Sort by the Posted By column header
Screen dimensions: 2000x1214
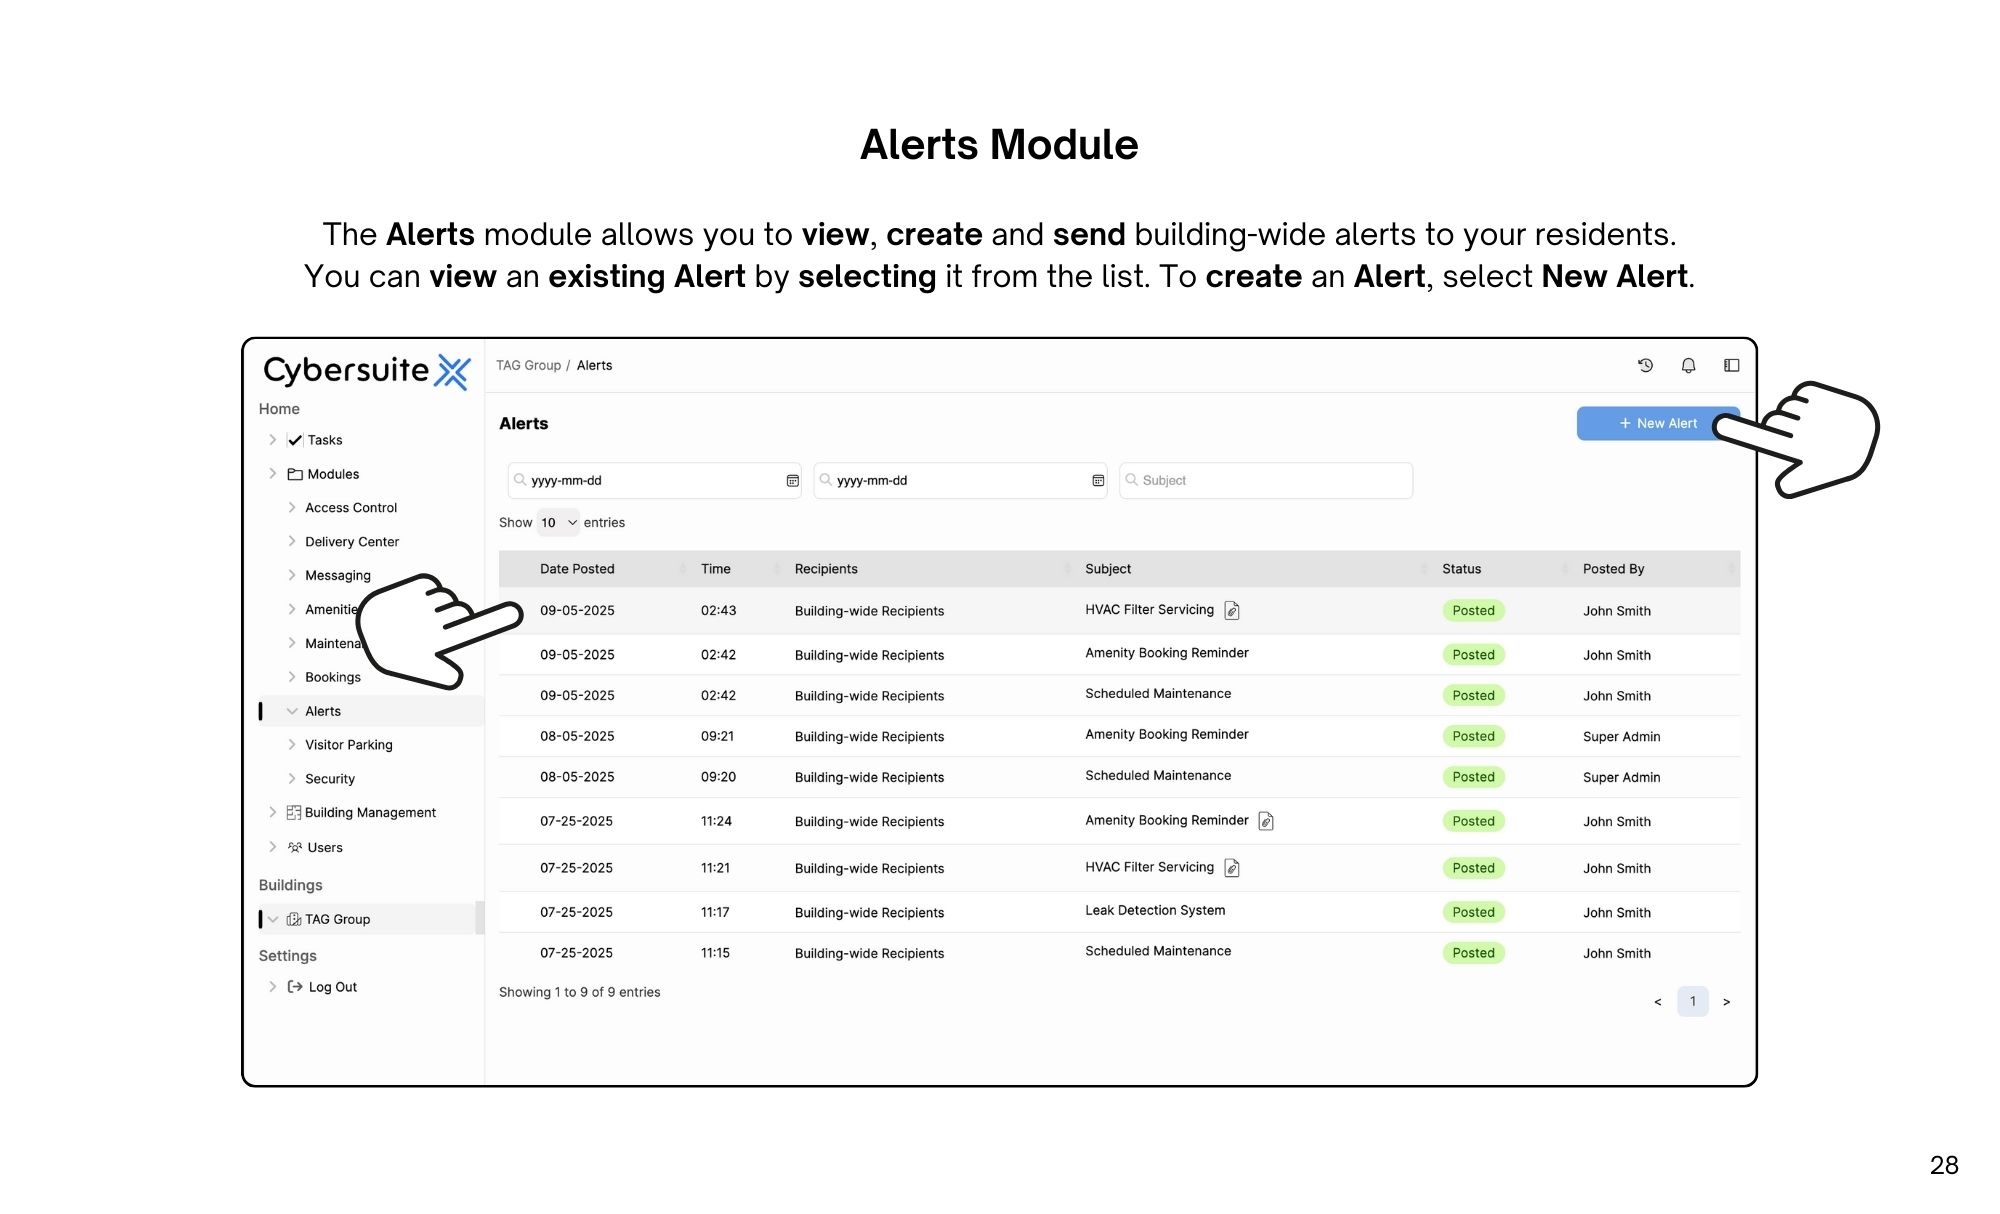pyautogui.click(x=1613, y=569)
